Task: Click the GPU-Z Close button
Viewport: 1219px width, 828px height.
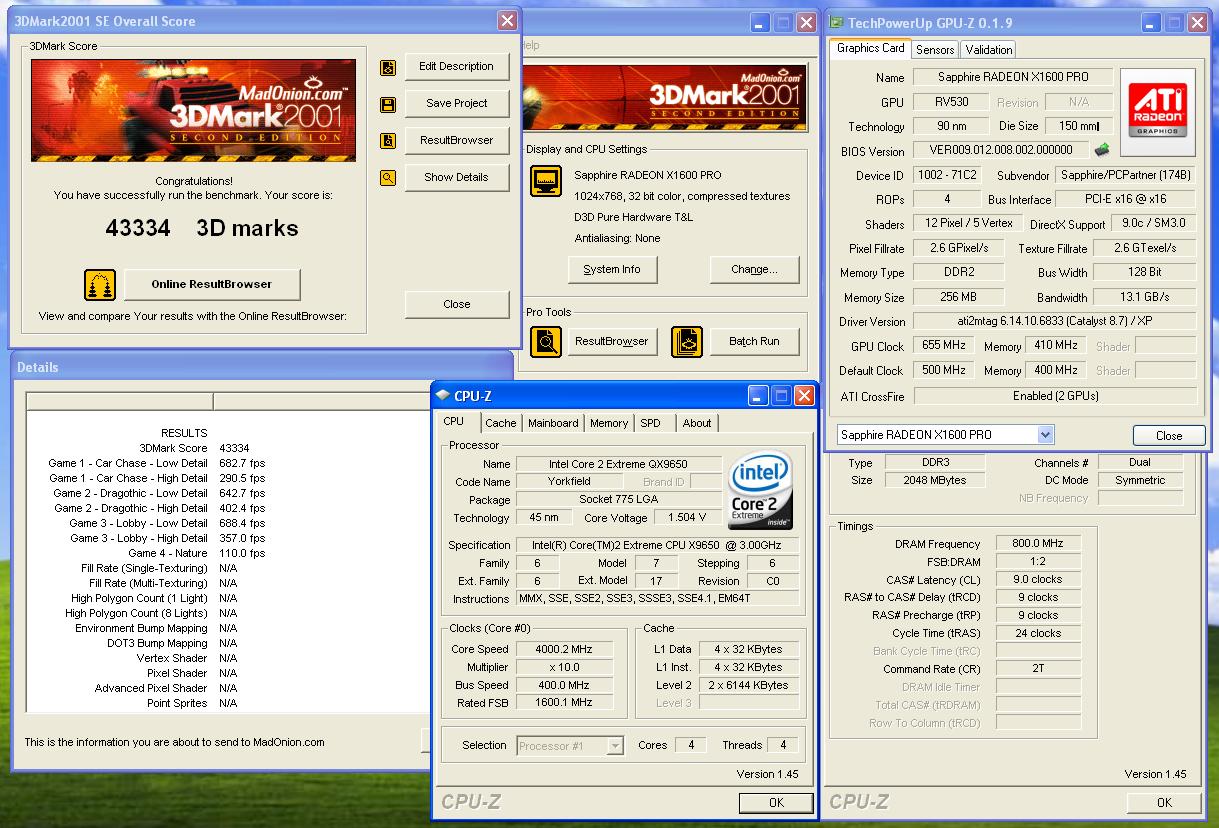Action: 1169,436
